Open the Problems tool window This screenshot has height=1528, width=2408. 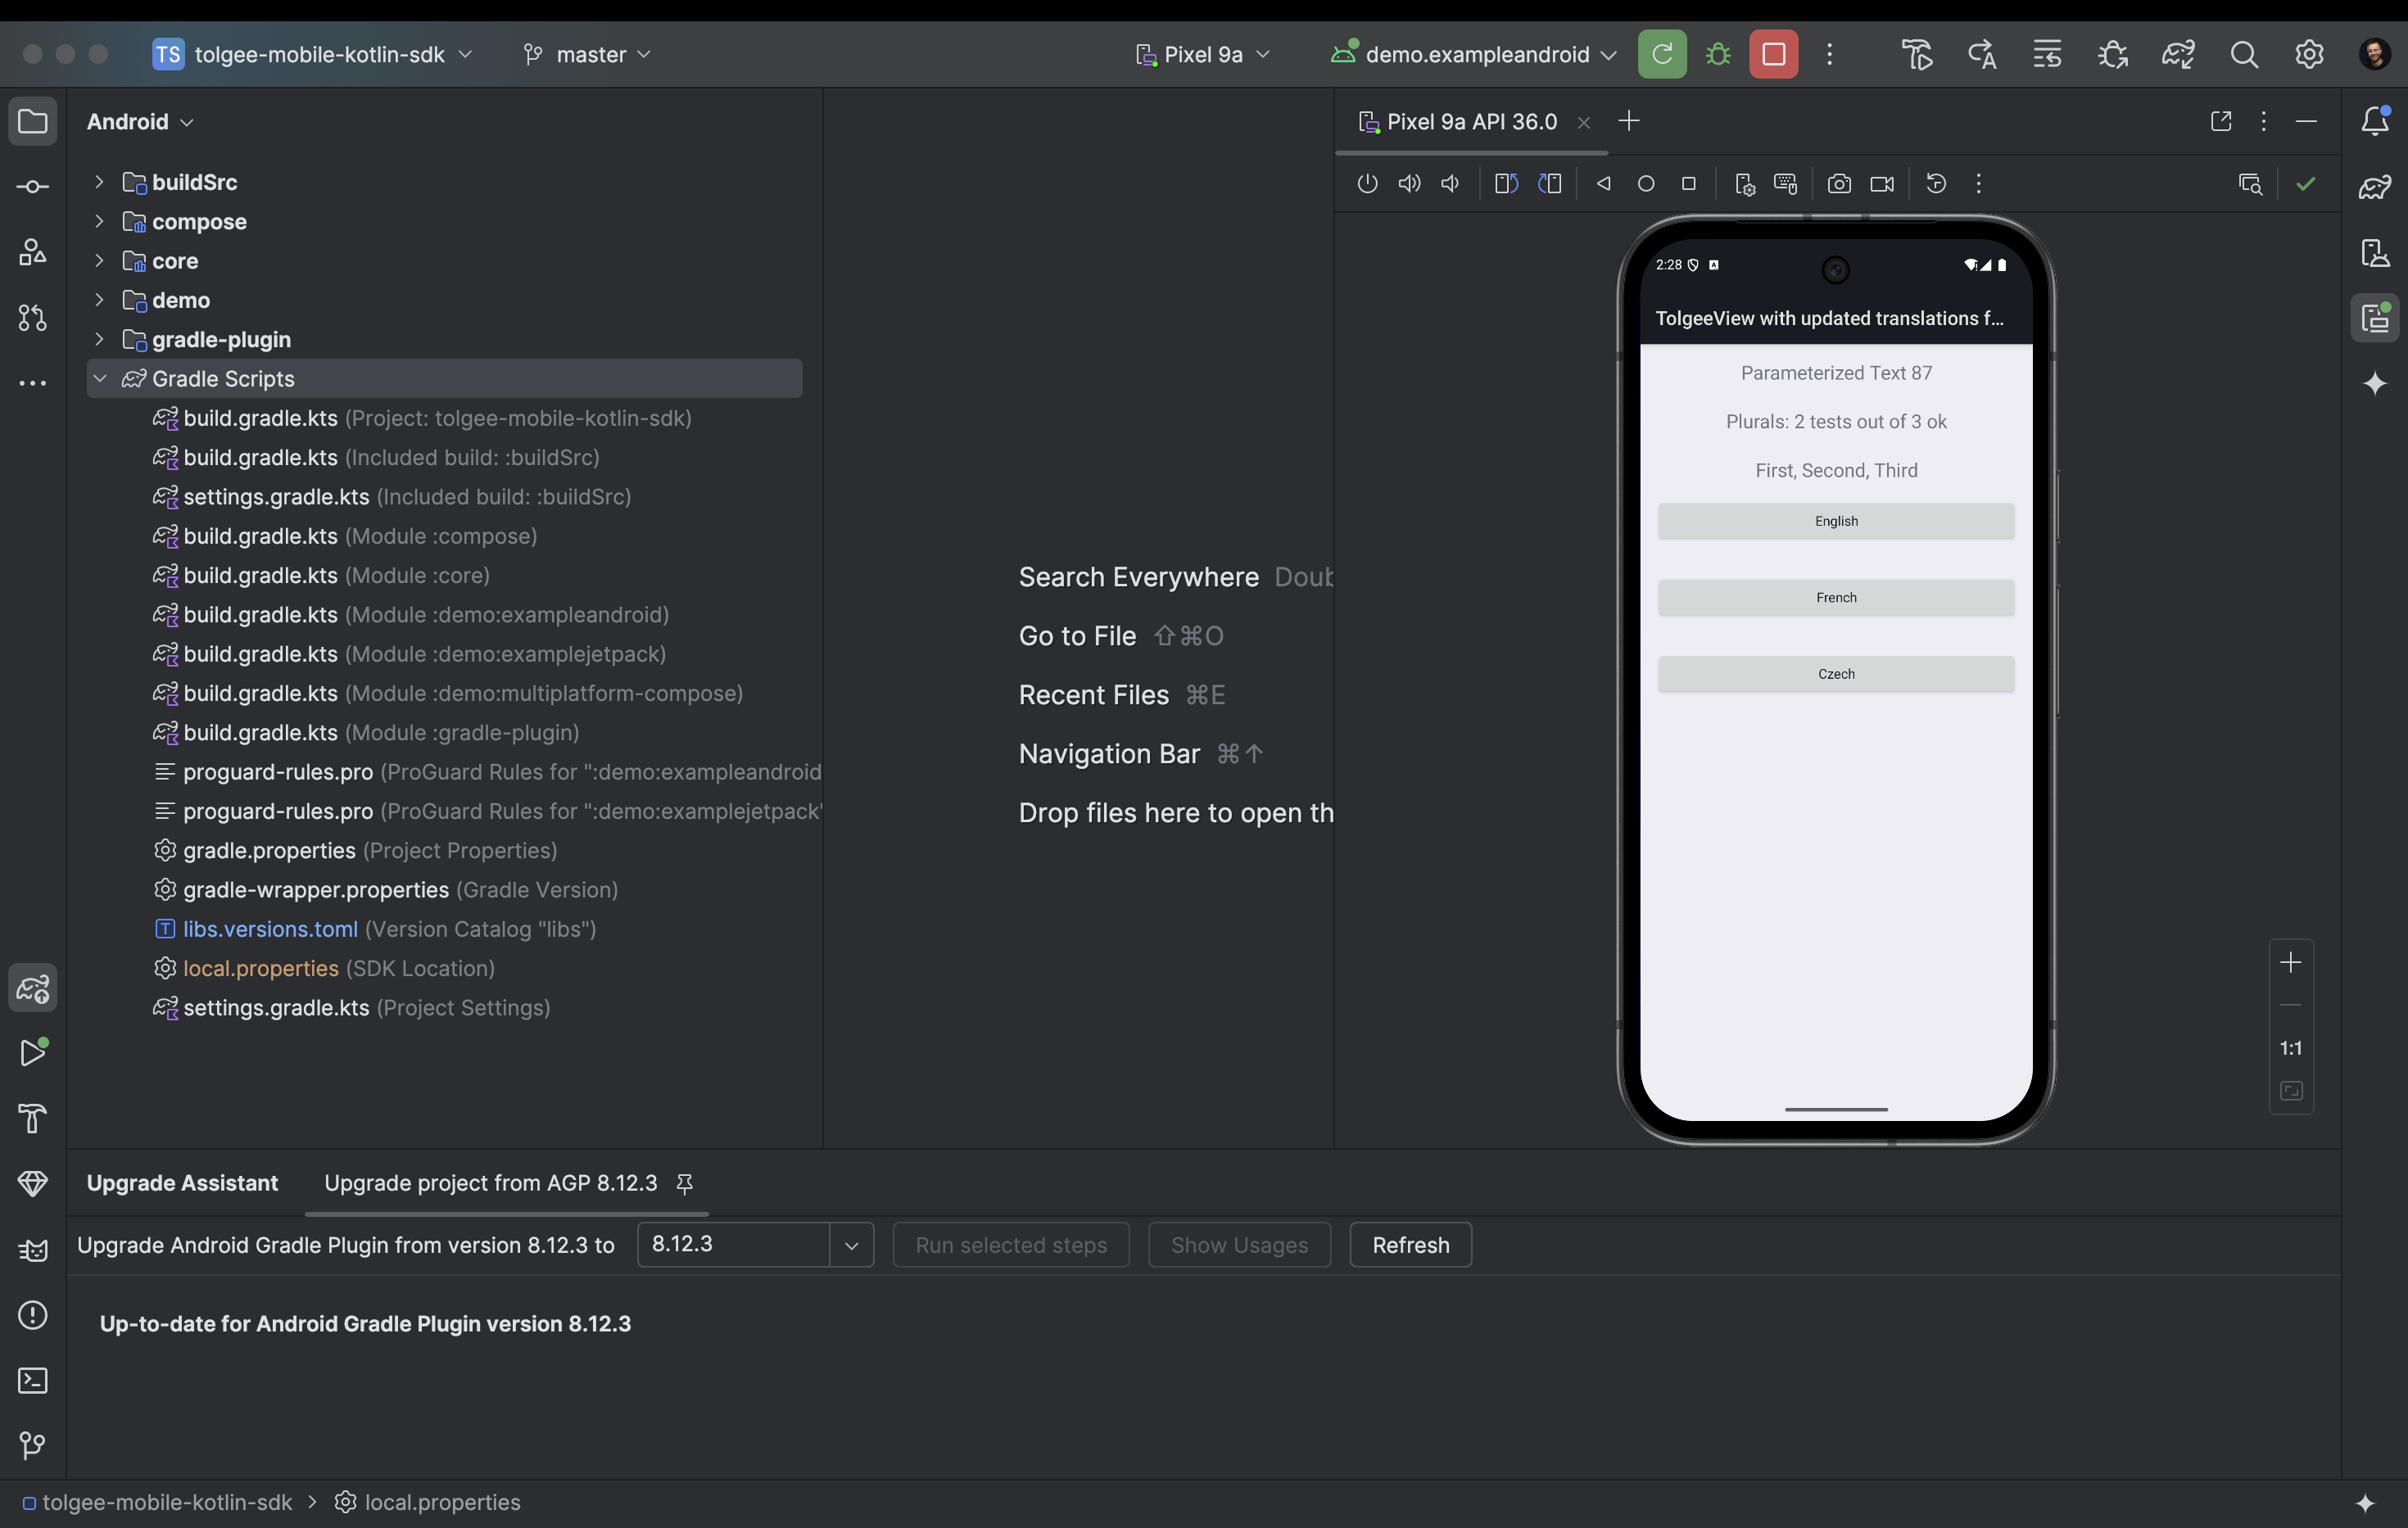[33, 1314]
